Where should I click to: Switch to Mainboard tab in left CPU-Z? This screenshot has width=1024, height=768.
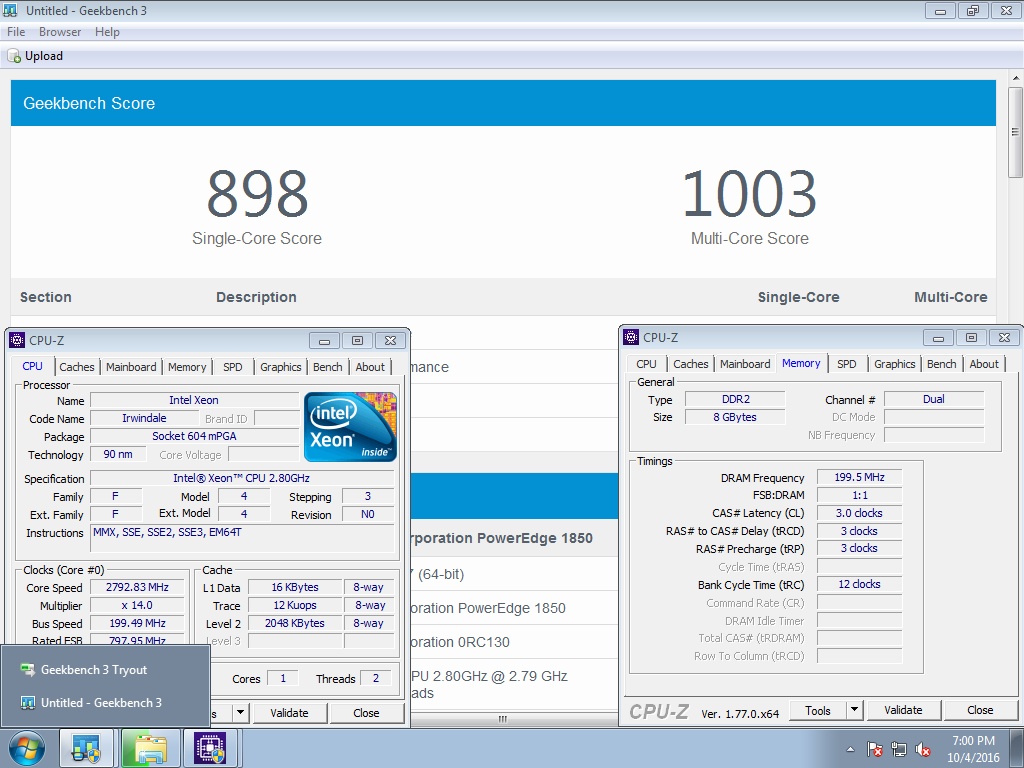point(131,367)
